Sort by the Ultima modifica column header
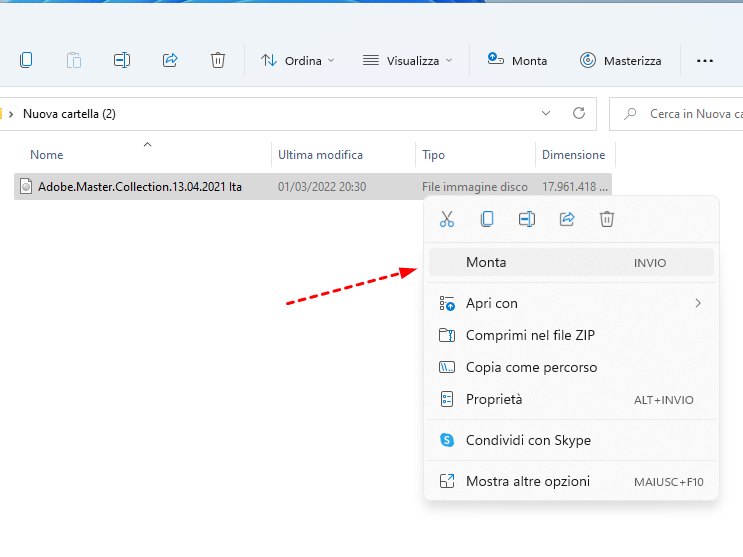743x557 pixels. 320,155
